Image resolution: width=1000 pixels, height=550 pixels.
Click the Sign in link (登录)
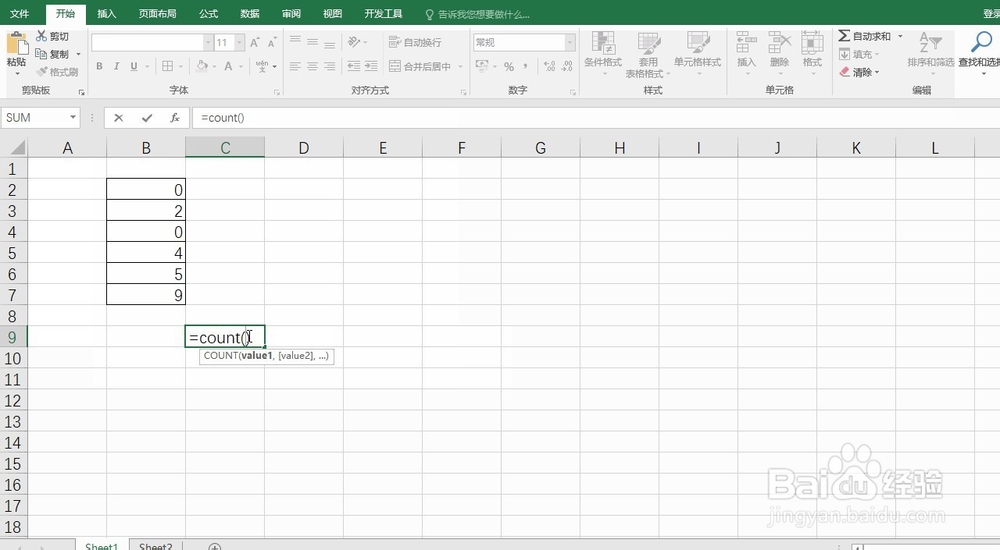coord(991,13)
